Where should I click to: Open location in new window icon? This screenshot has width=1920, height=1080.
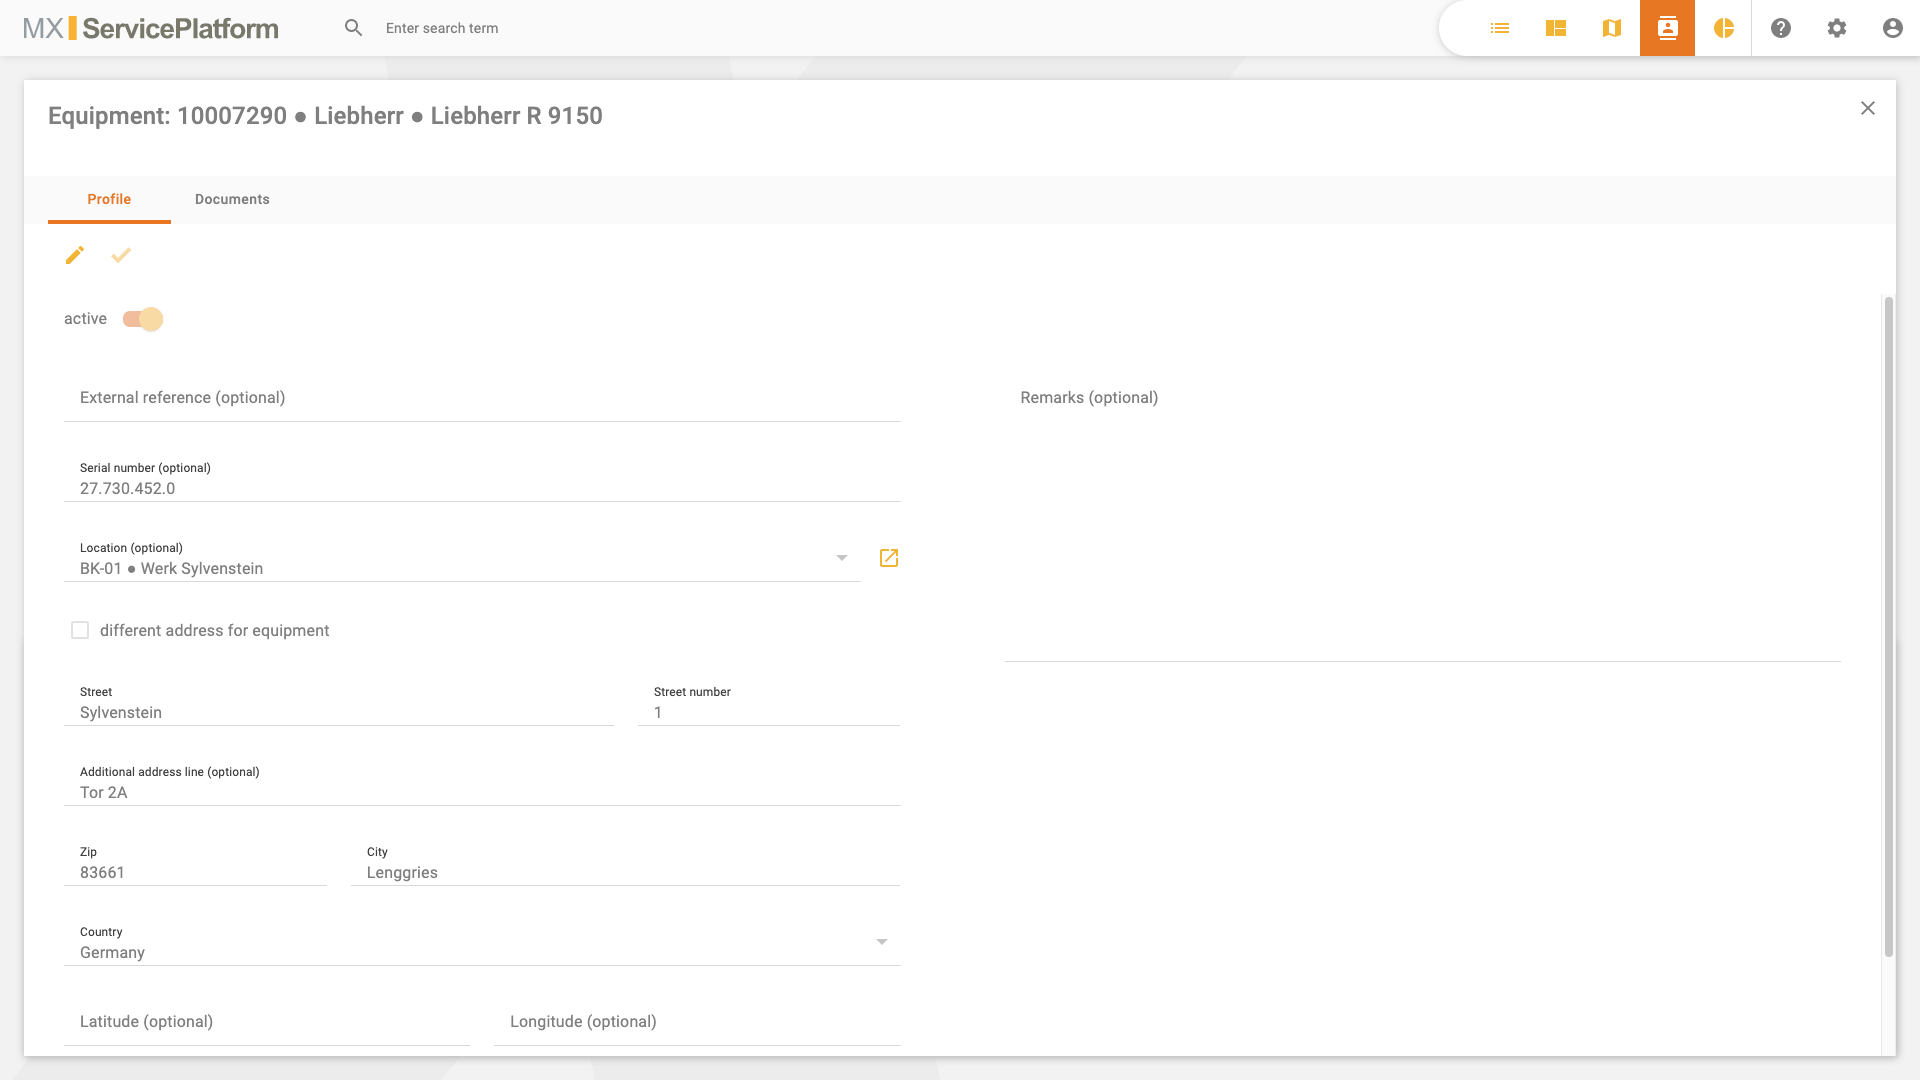pos(889,558)
